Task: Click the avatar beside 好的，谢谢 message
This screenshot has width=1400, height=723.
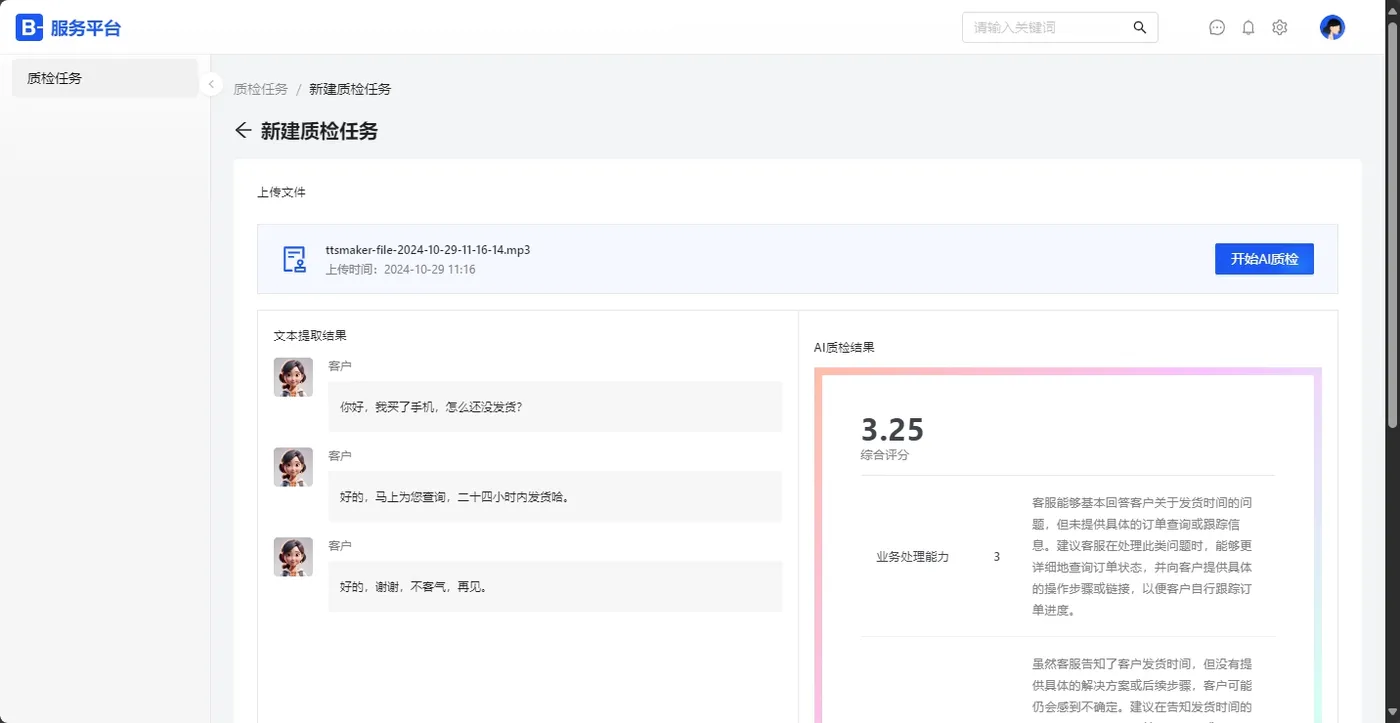Action: click(293, 557)
